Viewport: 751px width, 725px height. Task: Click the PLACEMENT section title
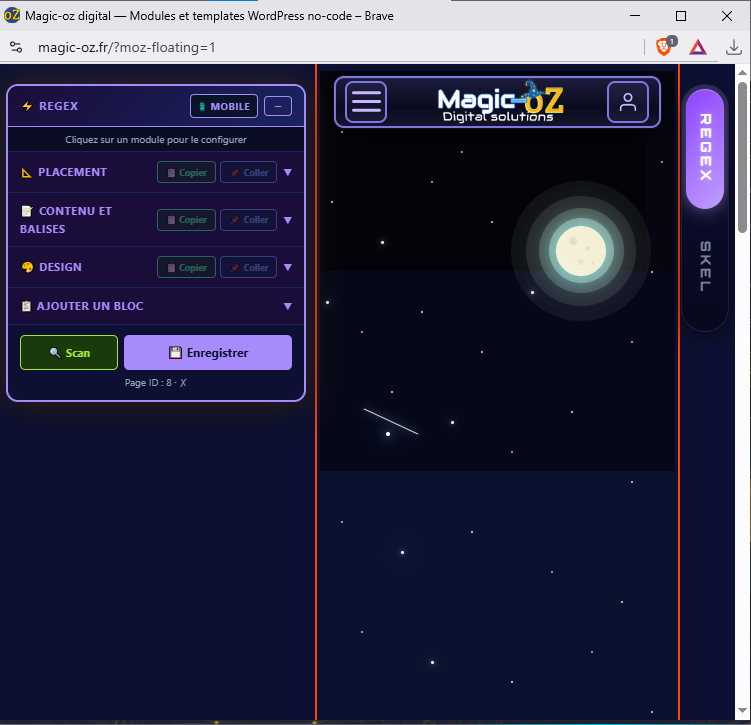click(x=72, y=172)
